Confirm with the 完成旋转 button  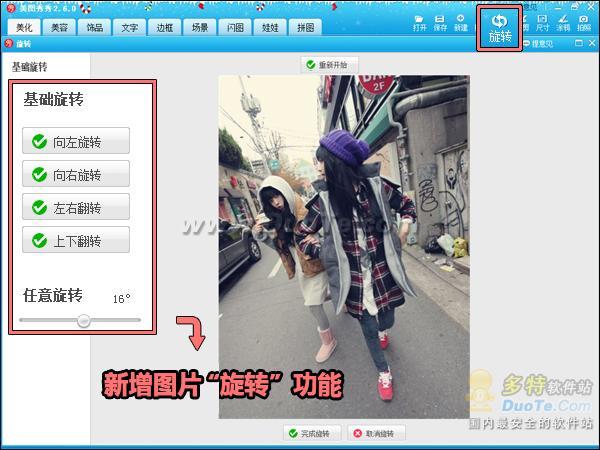[314, 433]
